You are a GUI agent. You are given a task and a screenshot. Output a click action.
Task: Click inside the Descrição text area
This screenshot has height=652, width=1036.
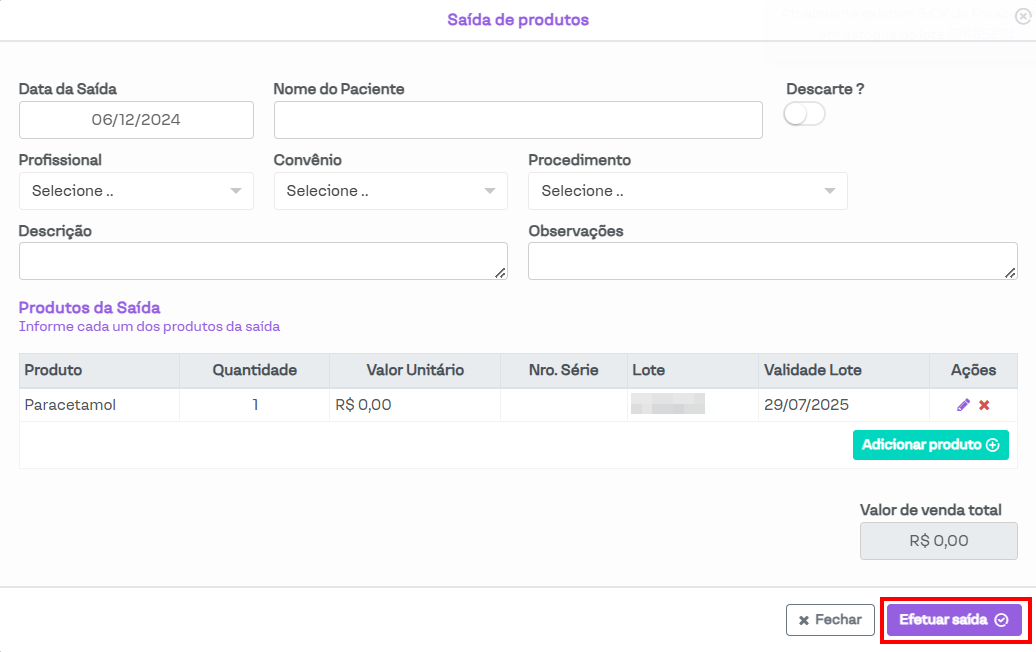(x=262, y=261)
